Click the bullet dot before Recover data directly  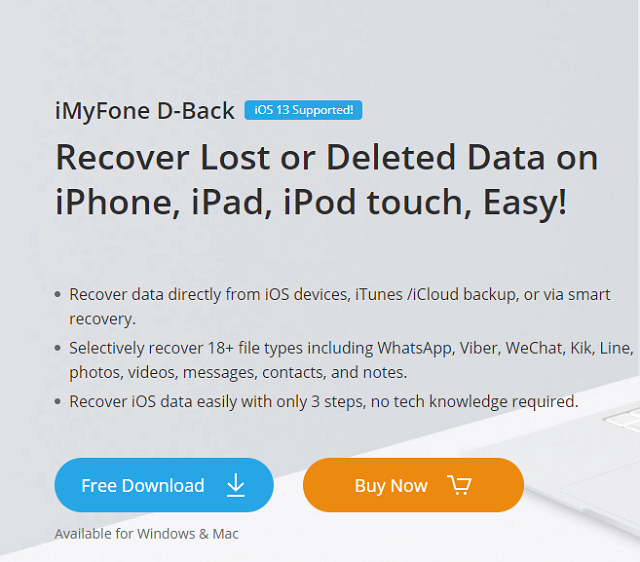coord(58,294)
